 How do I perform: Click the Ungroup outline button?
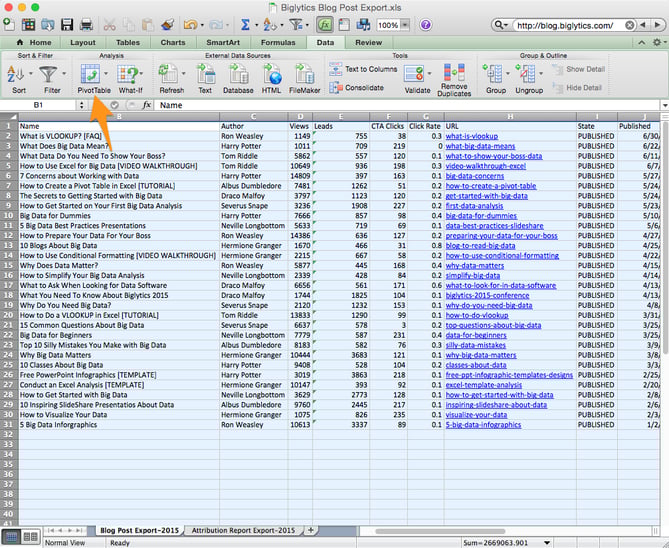pos(526,79)
